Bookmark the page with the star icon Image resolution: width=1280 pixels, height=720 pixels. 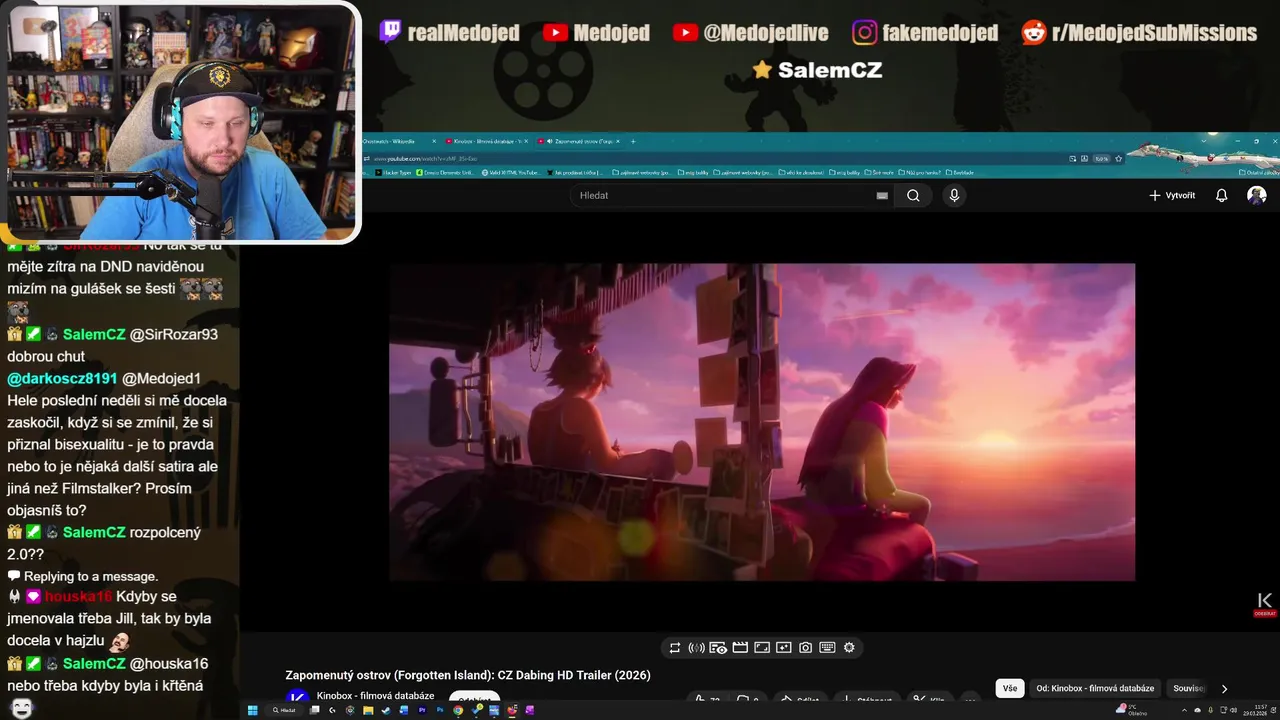click(1118, 158)
